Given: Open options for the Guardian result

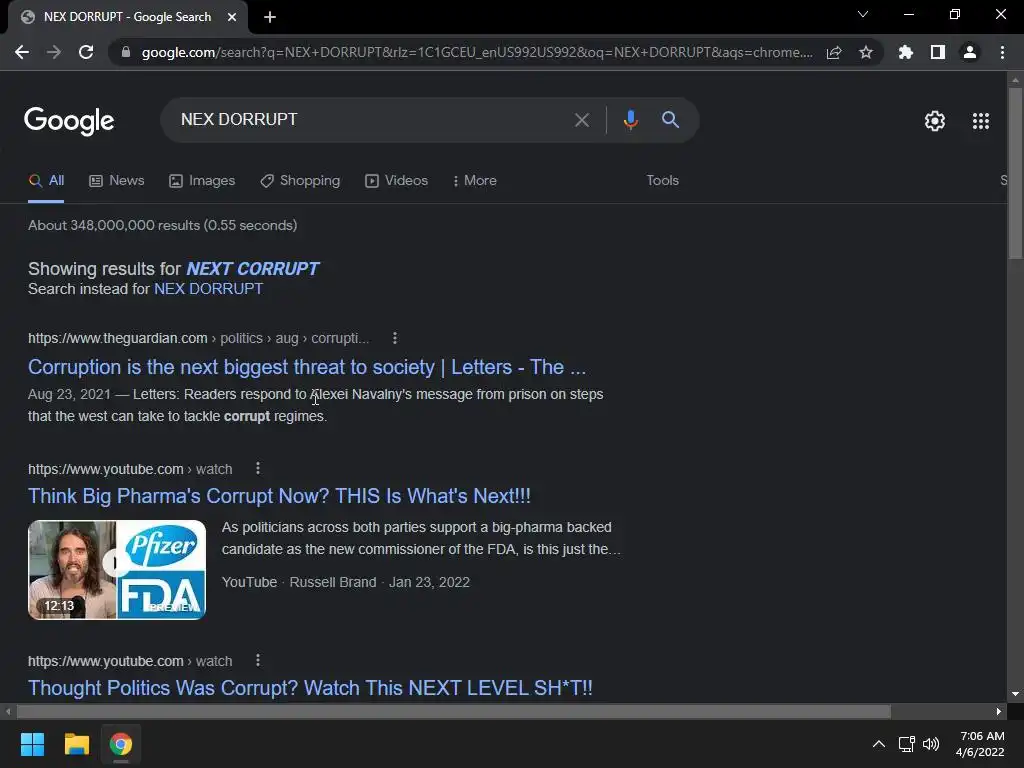Looking at the screenshot, I should [394, 338].
